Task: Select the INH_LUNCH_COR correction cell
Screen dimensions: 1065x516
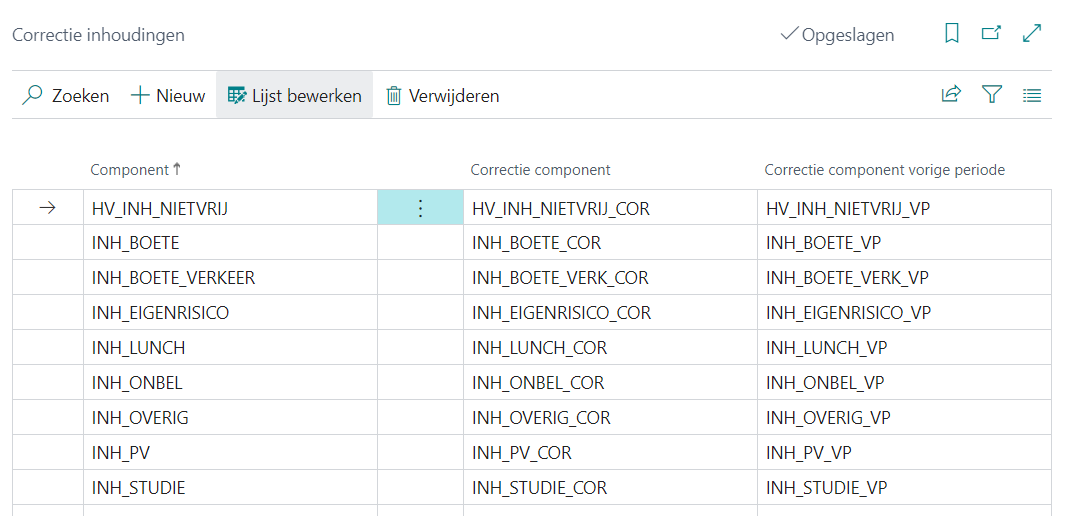Action: pos(539,348)
